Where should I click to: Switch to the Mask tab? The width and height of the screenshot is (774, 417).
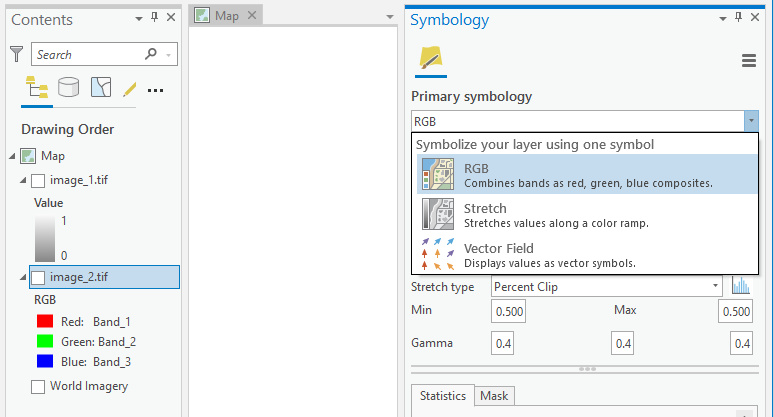pos(494,396)
